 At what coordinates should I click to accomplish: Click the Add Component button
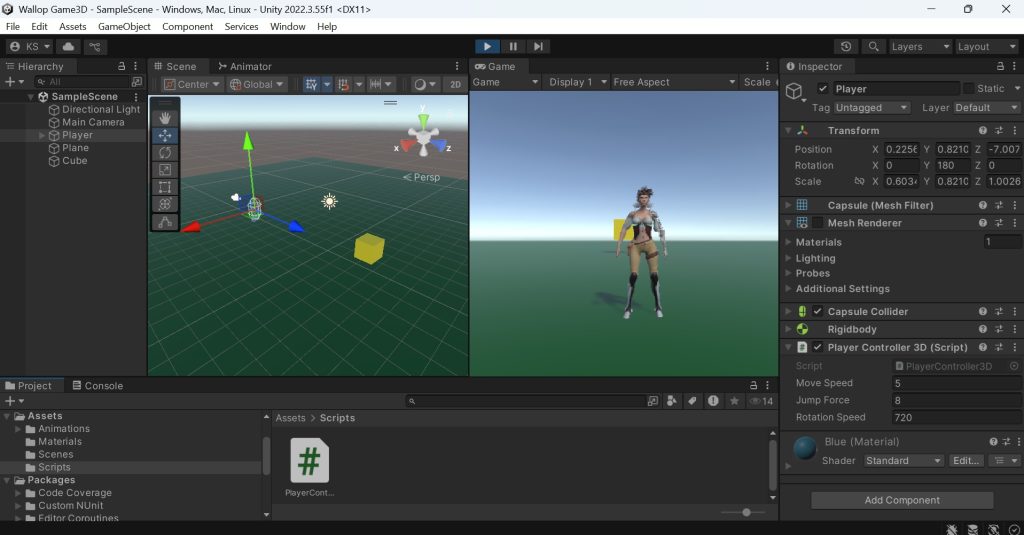point(902,500)
